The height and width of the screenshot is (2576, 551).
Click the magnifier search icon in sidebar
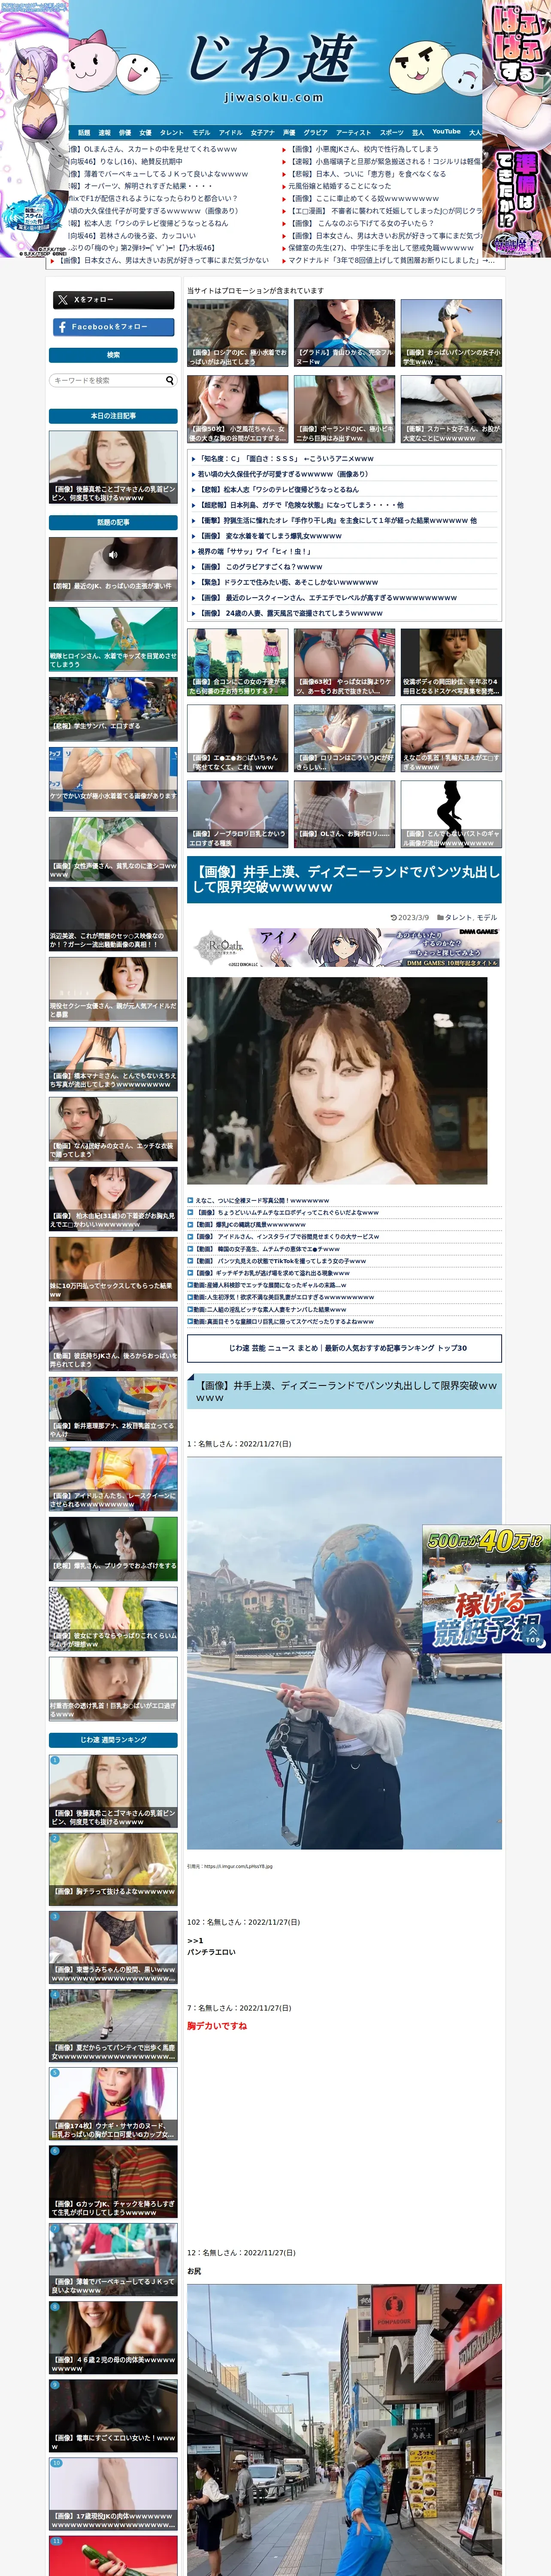coord(169,381)
